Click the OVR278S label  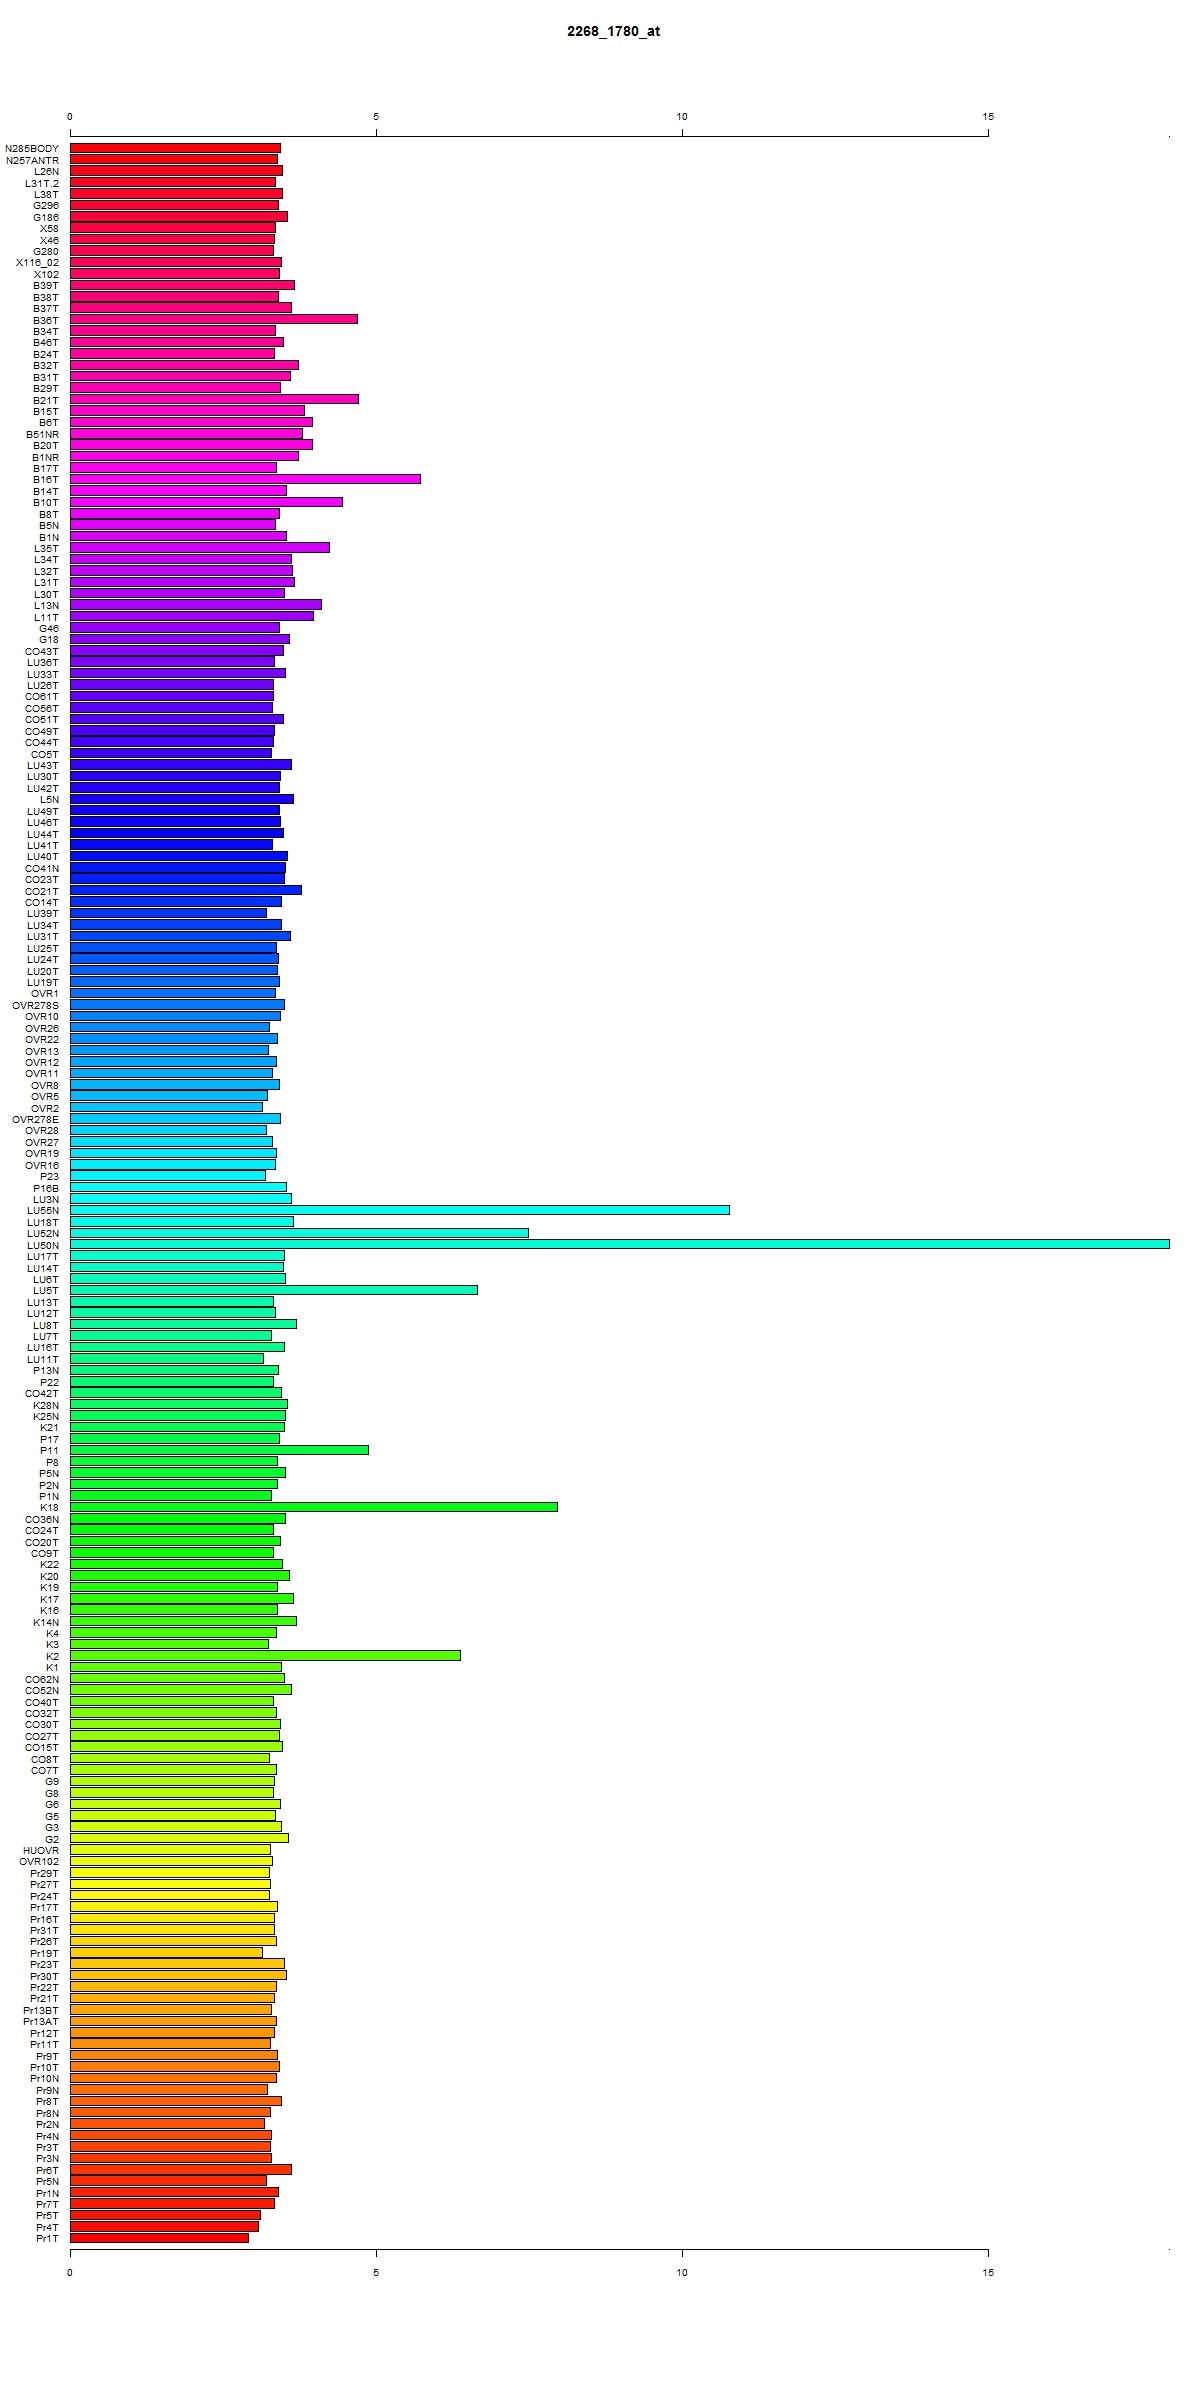[x=35, y=1006]
